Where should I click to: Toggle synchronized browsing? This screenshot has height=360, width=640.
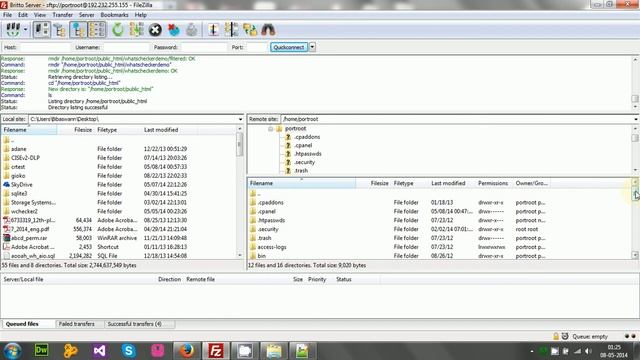pos(250,29)
